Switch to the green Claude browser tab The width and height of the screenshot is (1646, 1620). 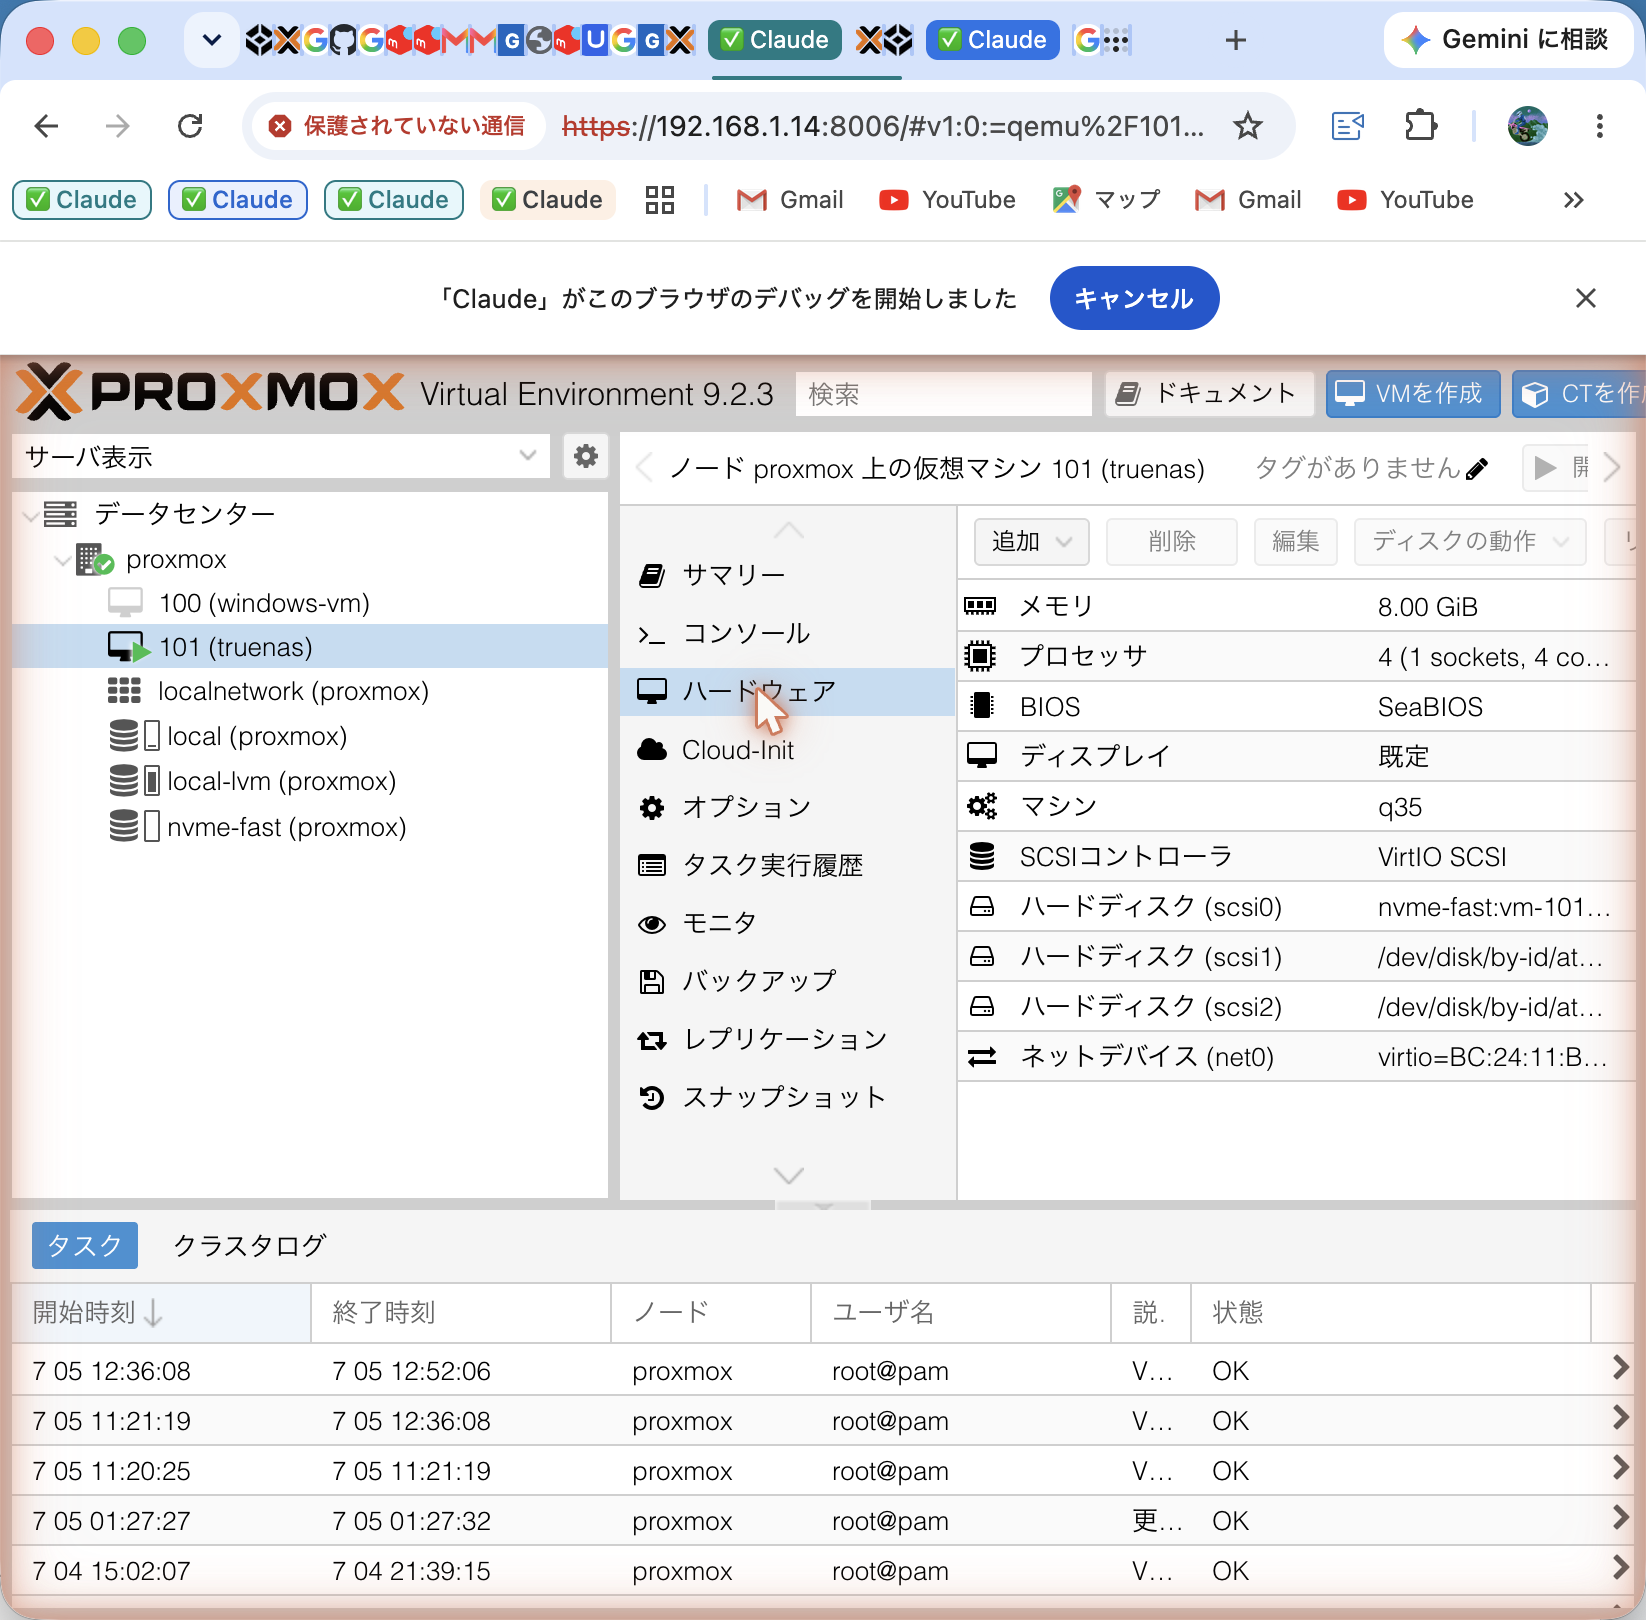tap(775, 40)
